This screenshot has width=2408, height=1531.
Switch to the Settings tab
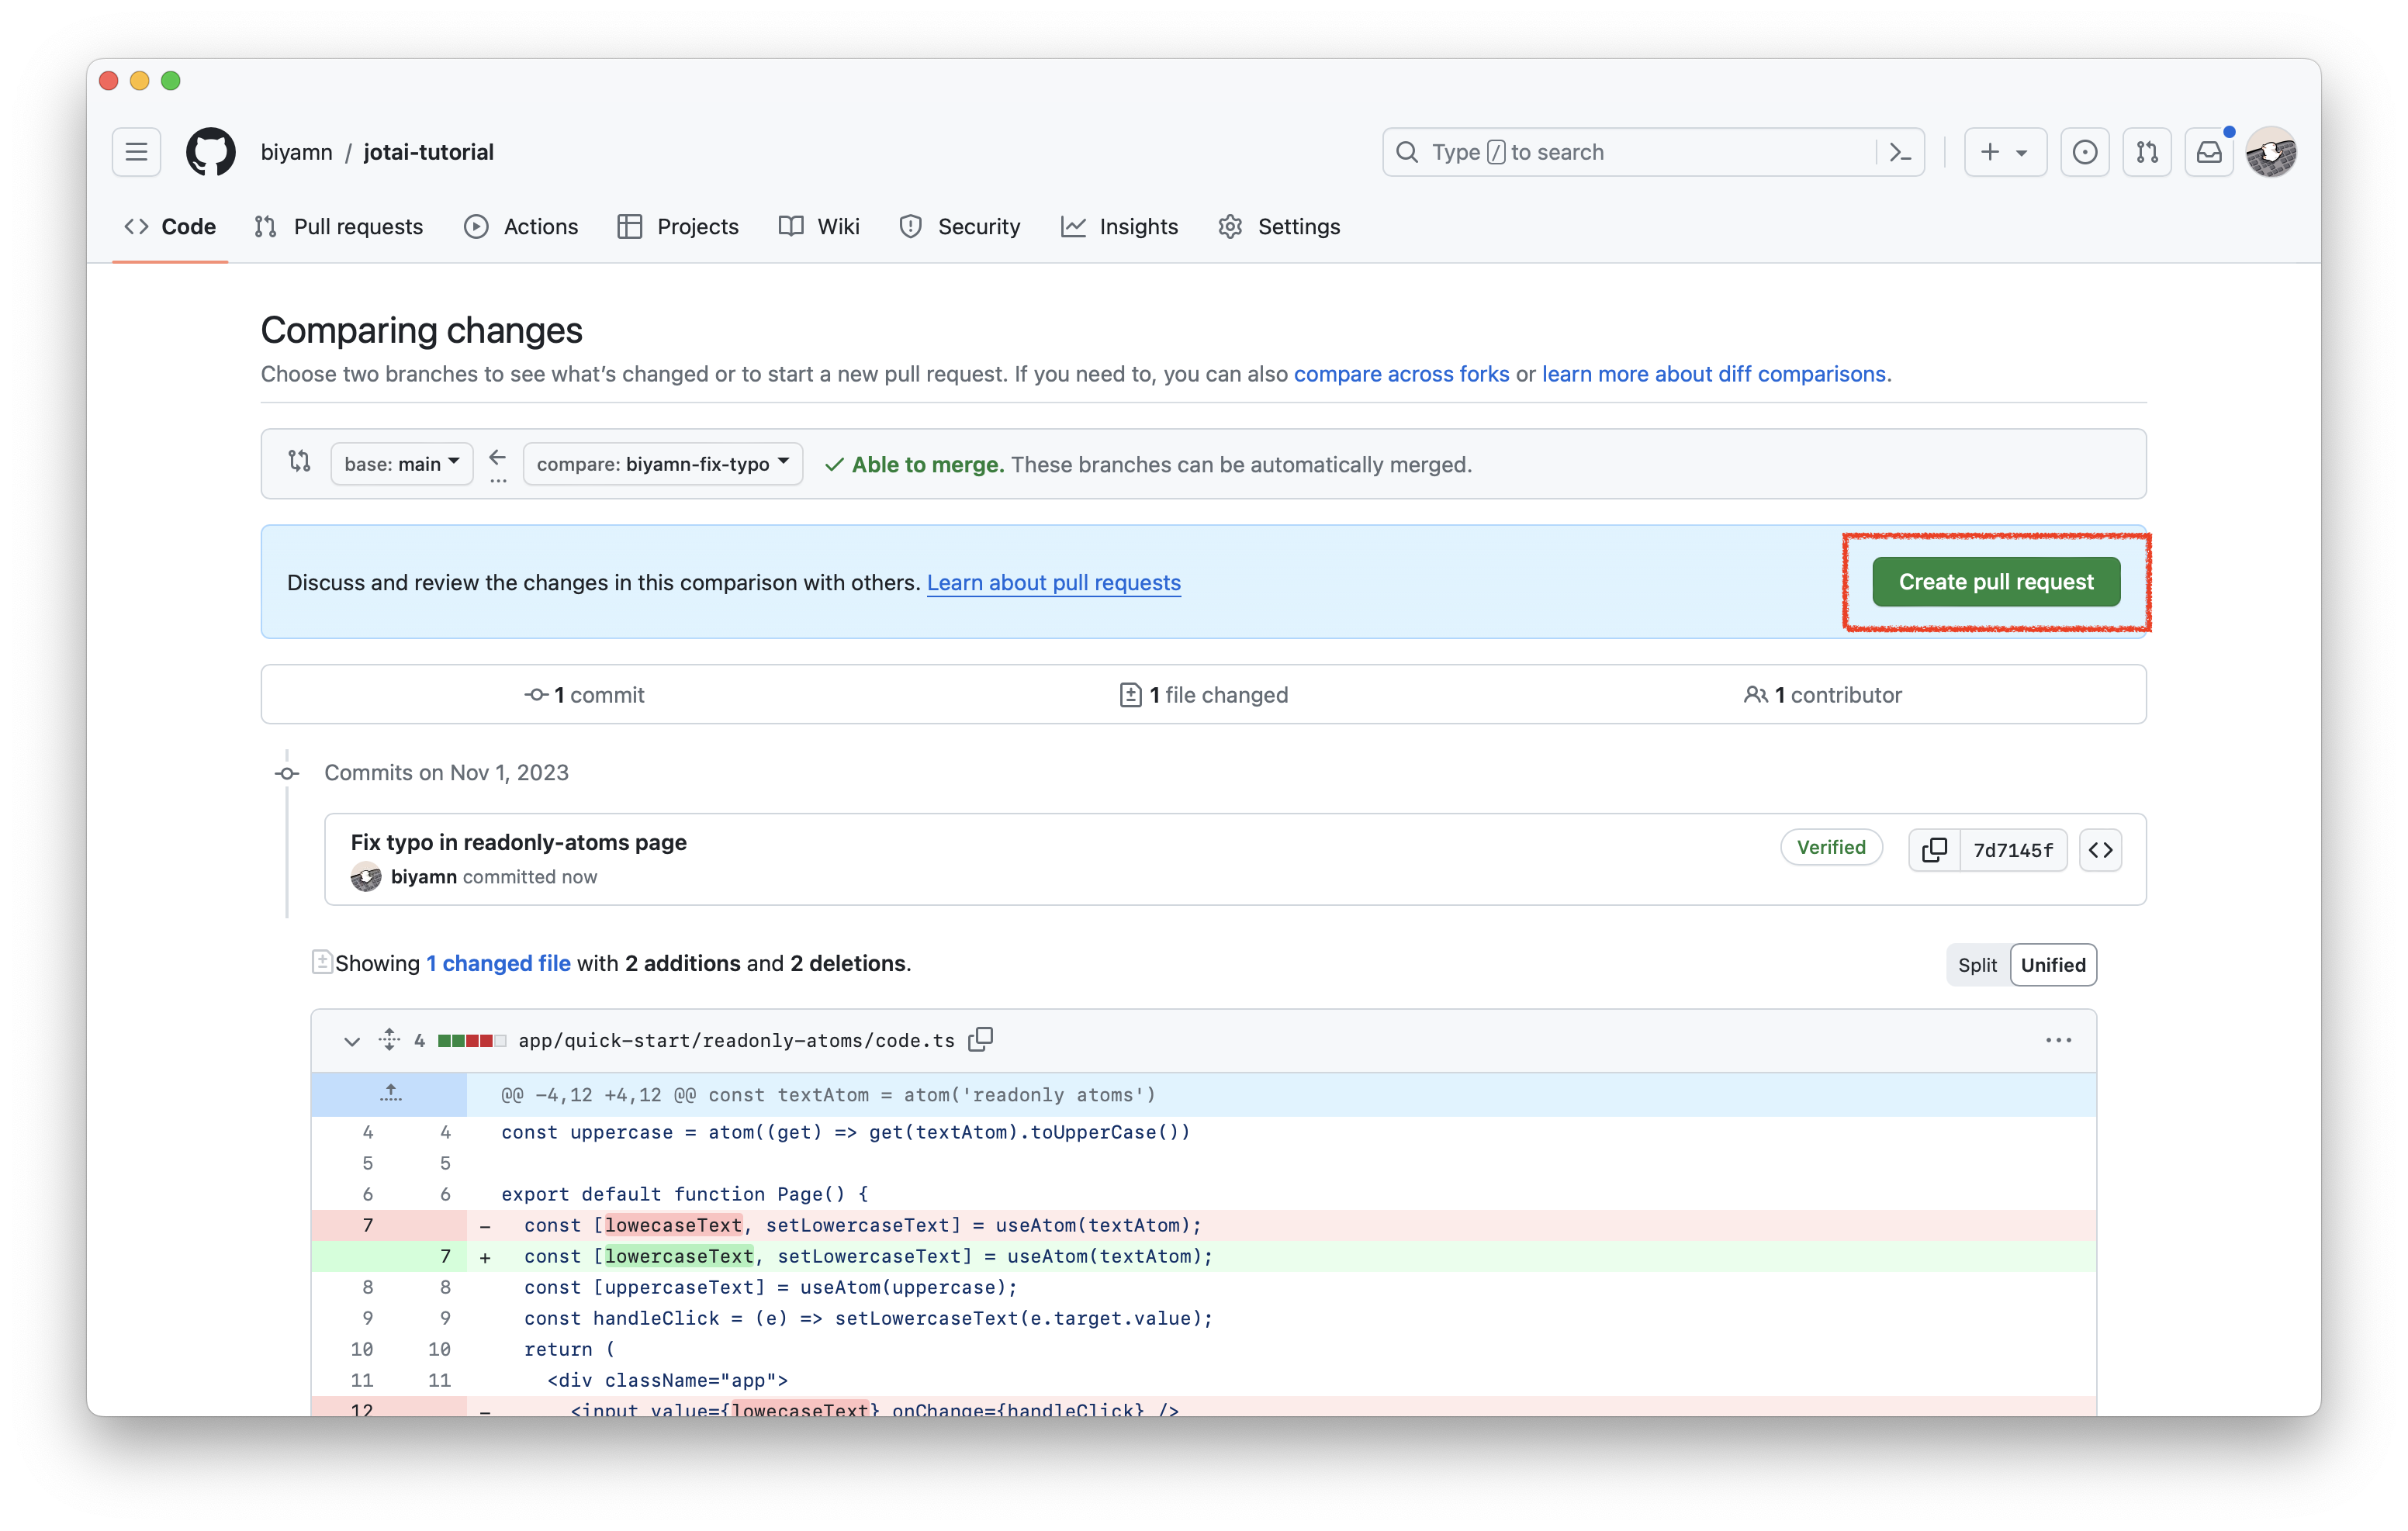(1279, 227)
